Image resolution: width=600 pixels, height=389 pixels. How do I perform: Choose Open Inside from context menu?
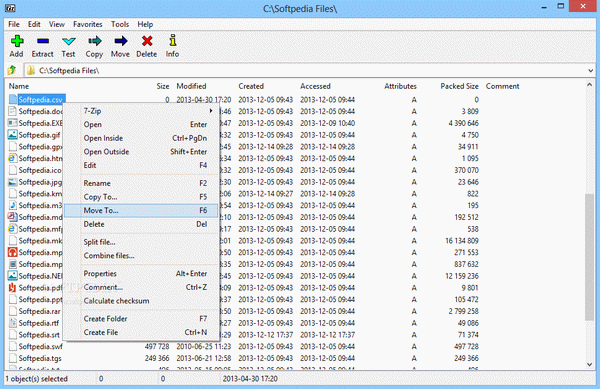[141, 138]
